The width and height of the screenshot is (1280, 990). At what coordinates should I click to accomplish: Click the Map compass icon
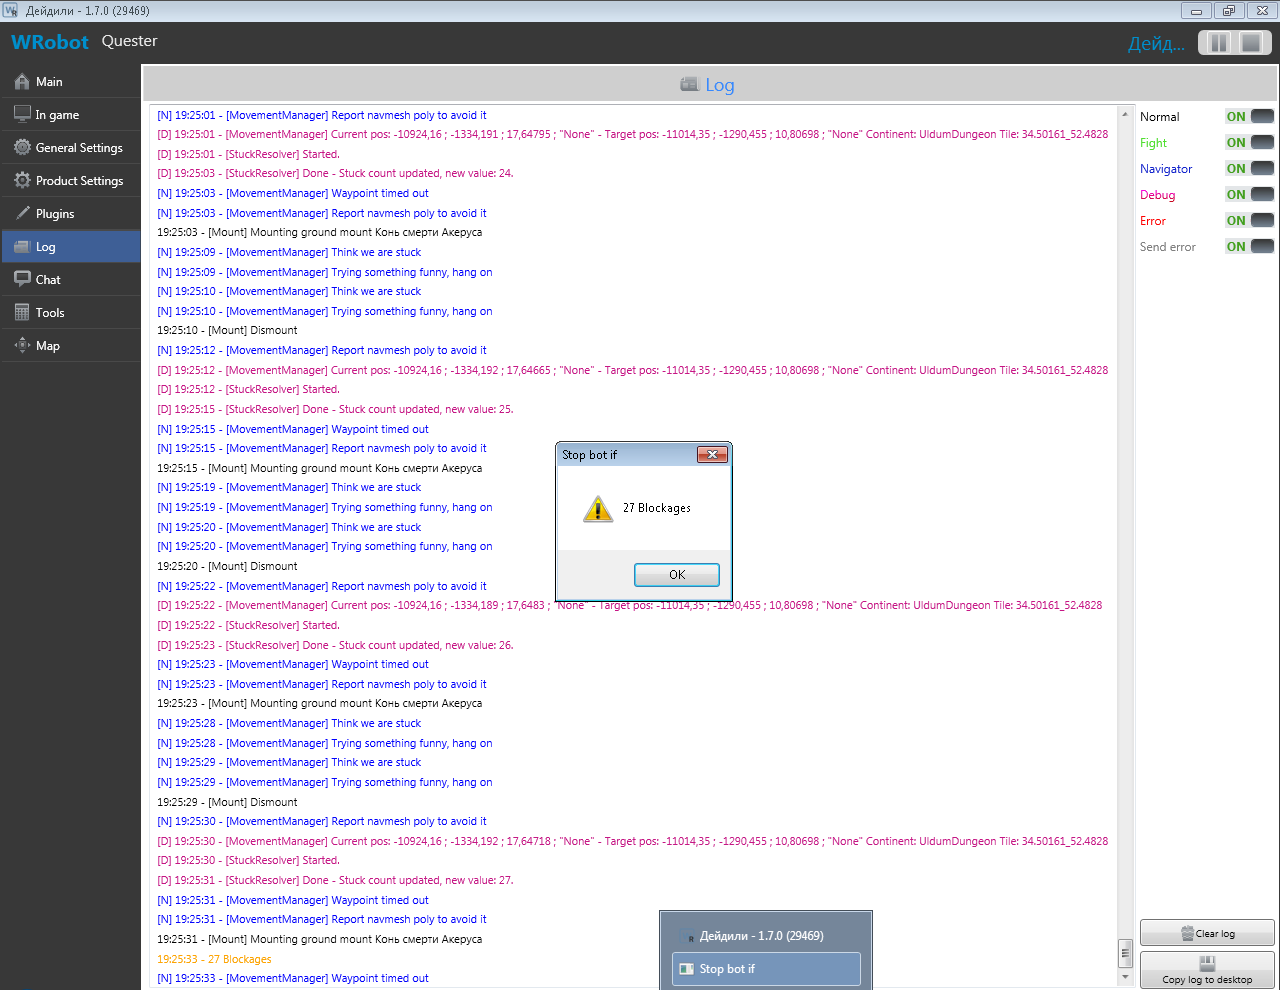pos(22,345)
